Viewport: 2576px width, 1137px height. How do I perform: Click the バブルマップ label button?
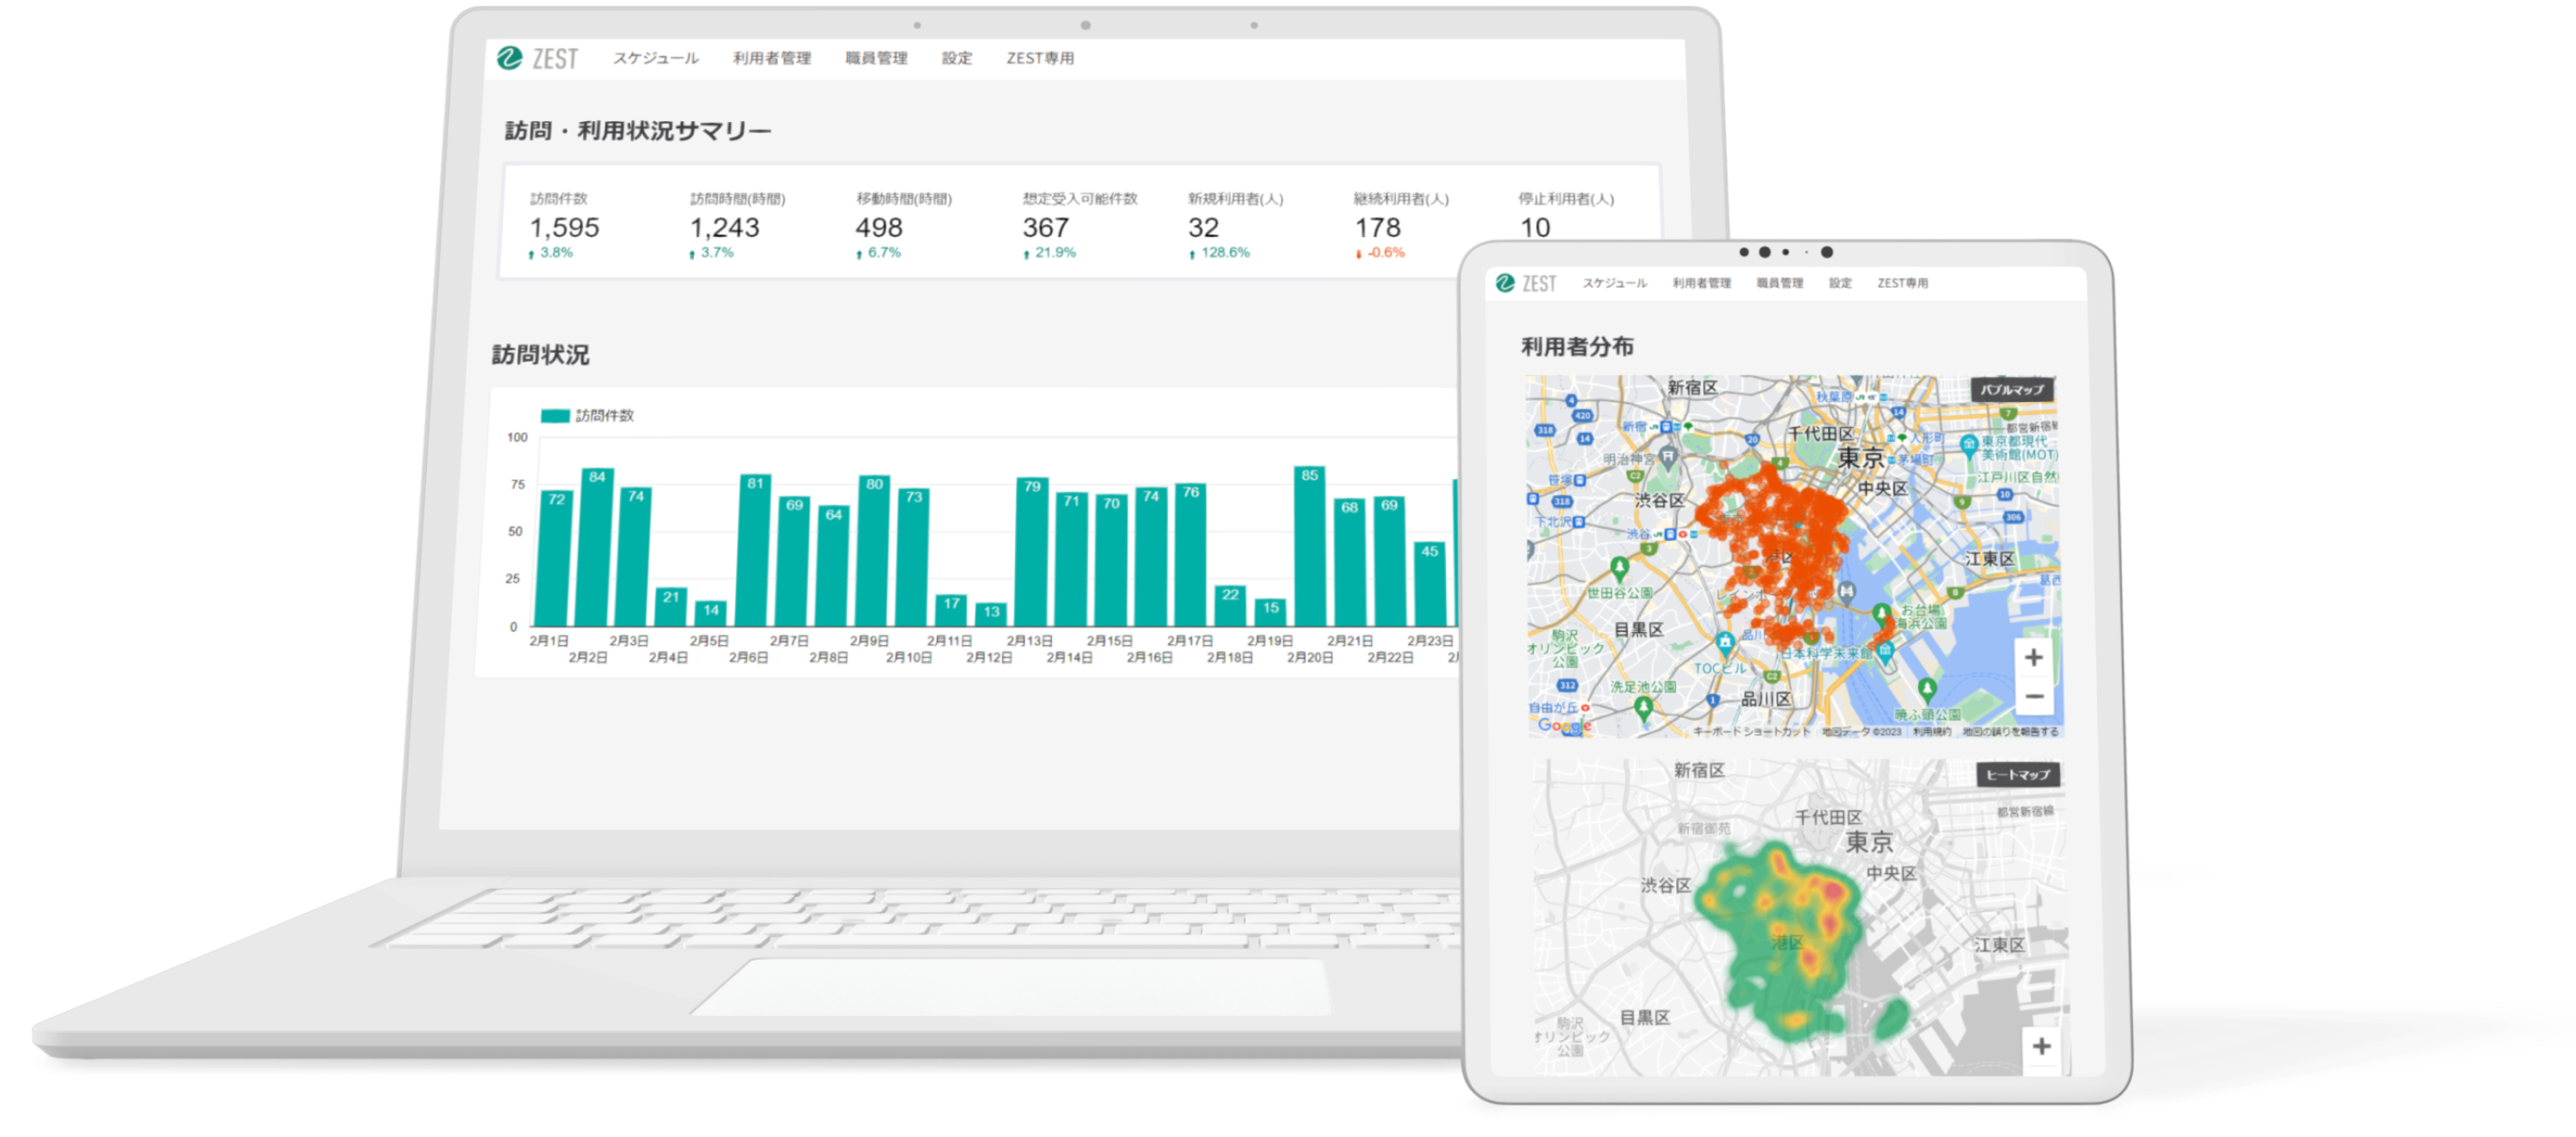click(x=2012, y=389)
